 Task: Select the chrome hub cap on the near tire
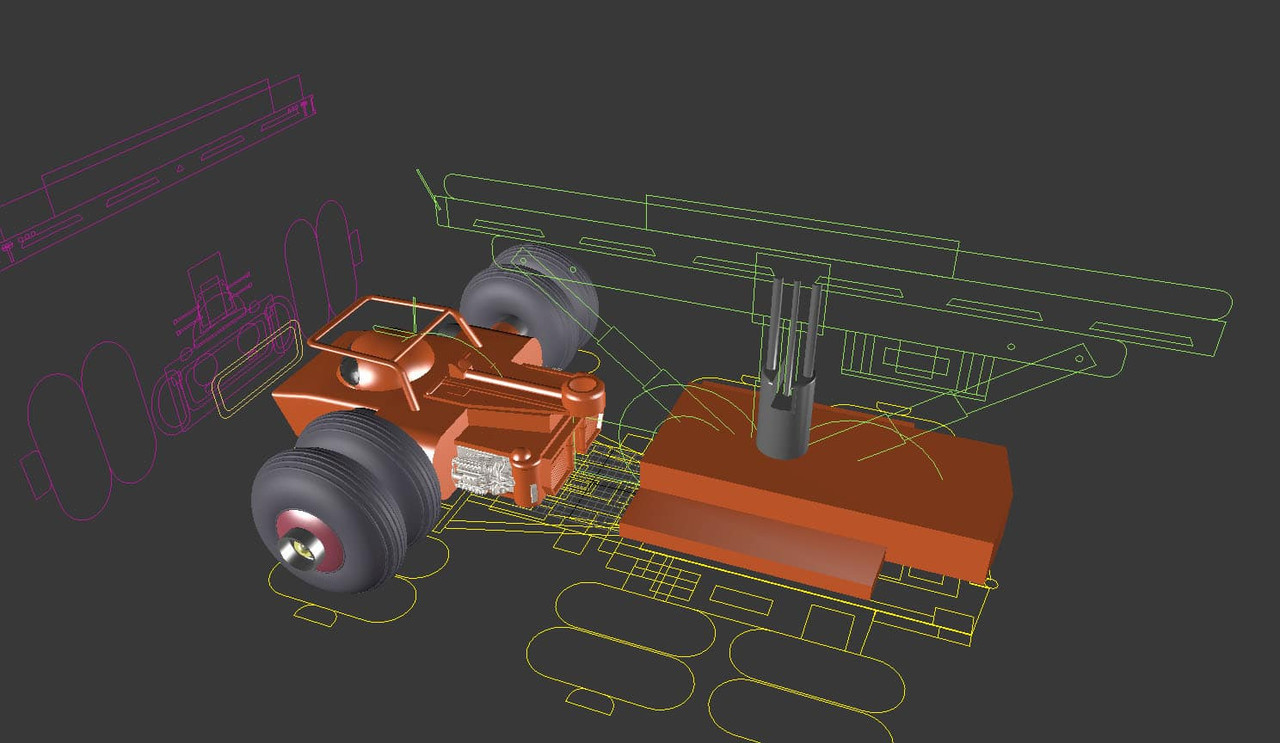coord(301,548)
